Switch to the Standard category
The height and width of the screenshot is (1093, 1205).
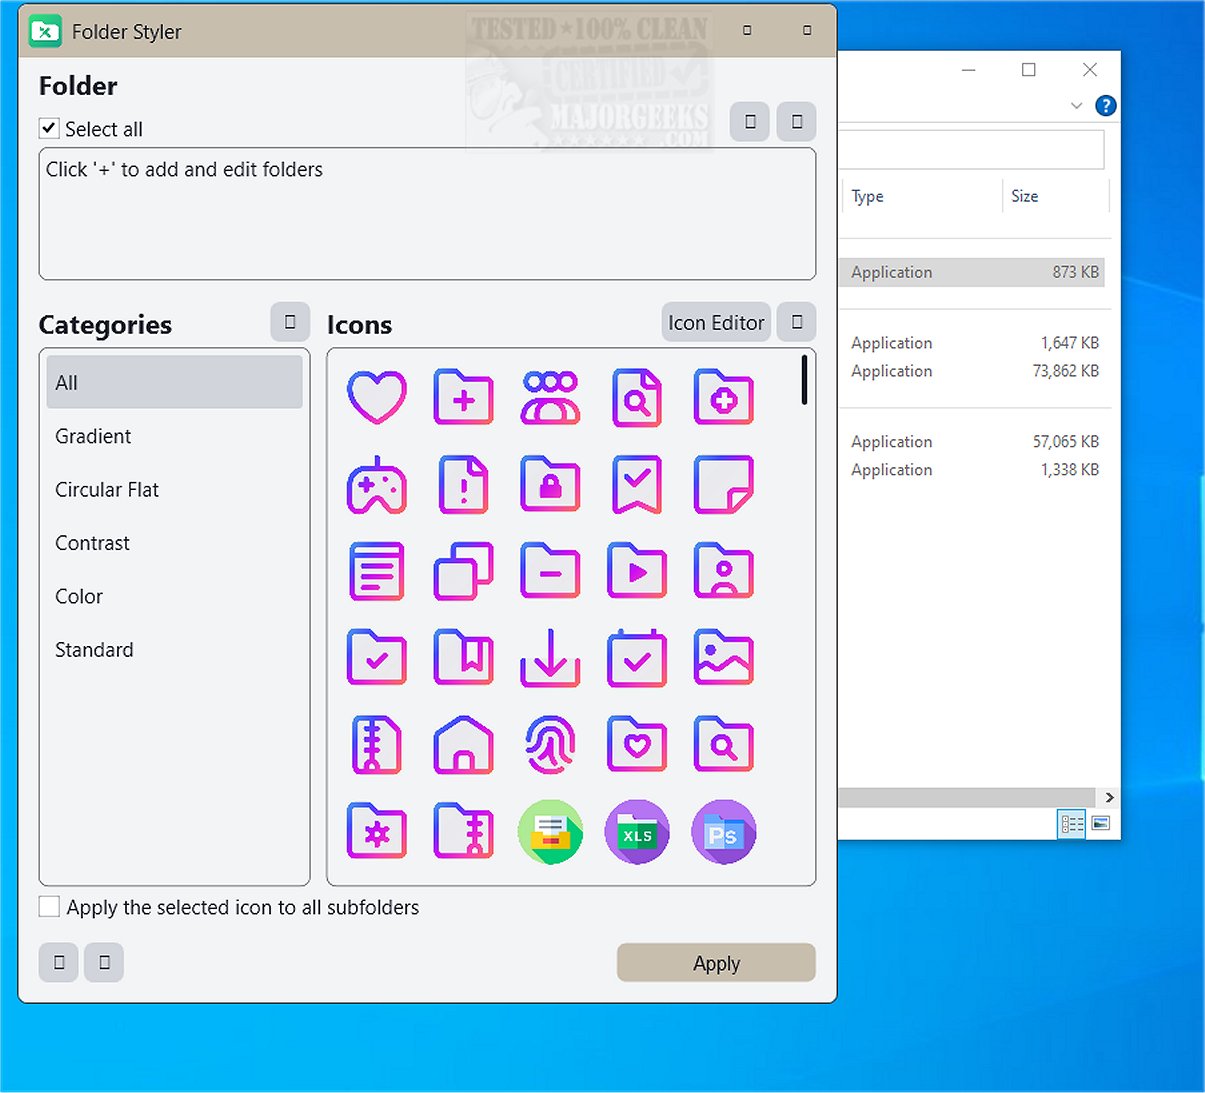(94, 649)
